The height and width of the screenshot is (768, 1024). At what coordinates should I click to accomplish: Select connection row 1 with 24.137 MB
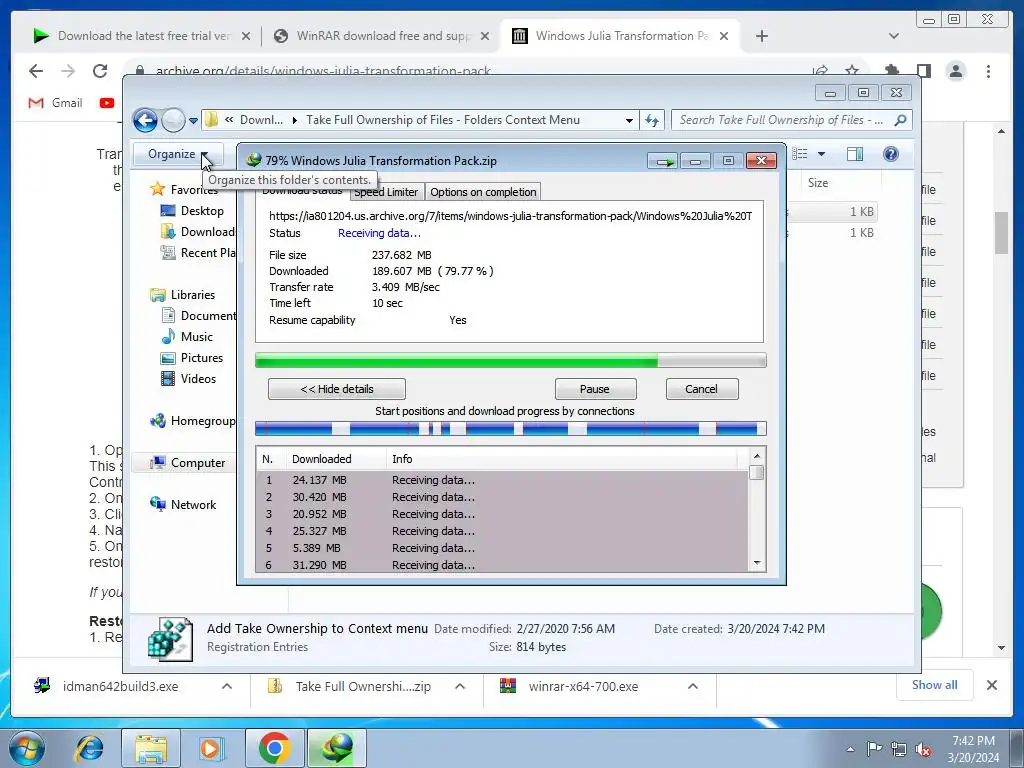(x=502, y=480)
